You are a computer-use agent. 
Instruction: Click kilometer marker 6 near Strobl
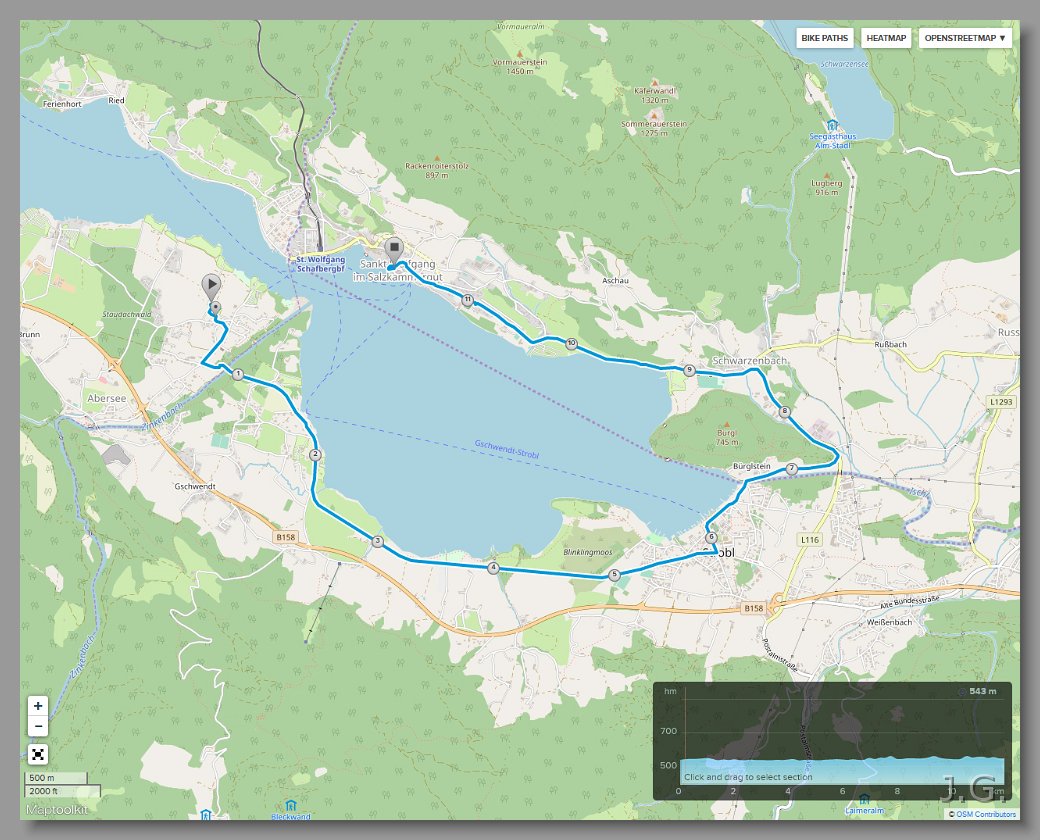point(711,537)
